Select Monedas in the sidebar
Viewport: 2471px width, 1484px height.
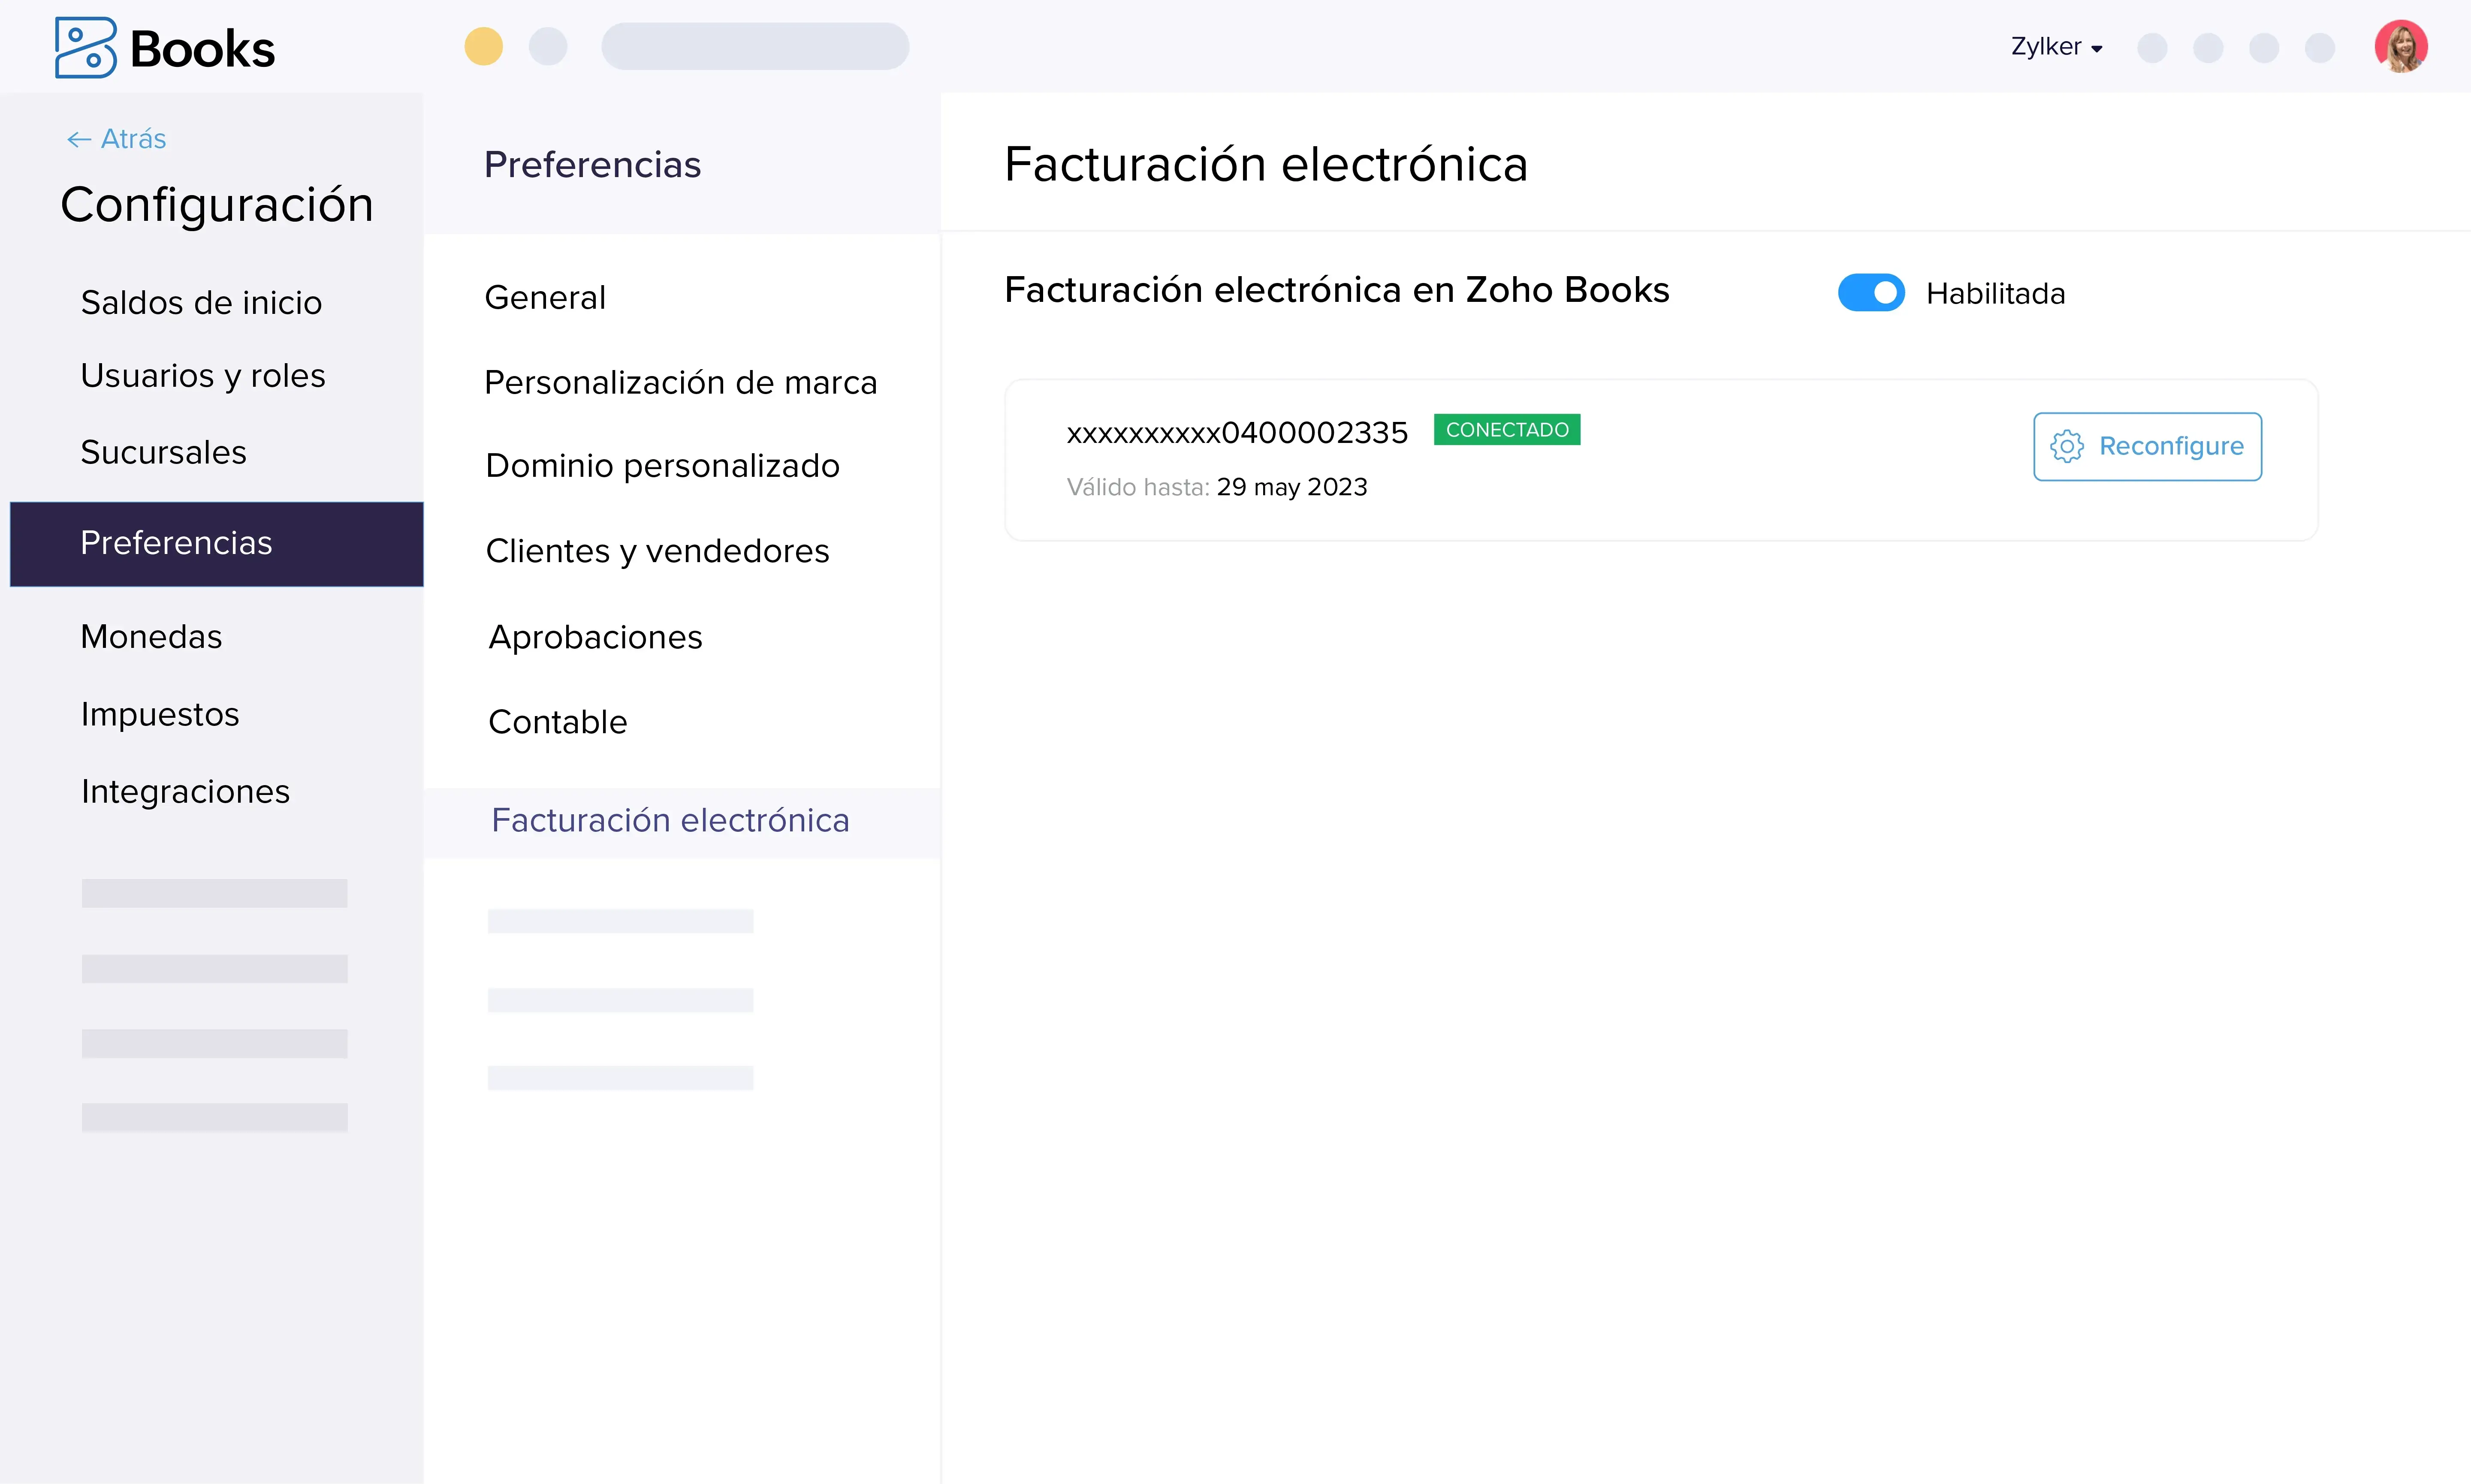(x=151, y=637)
